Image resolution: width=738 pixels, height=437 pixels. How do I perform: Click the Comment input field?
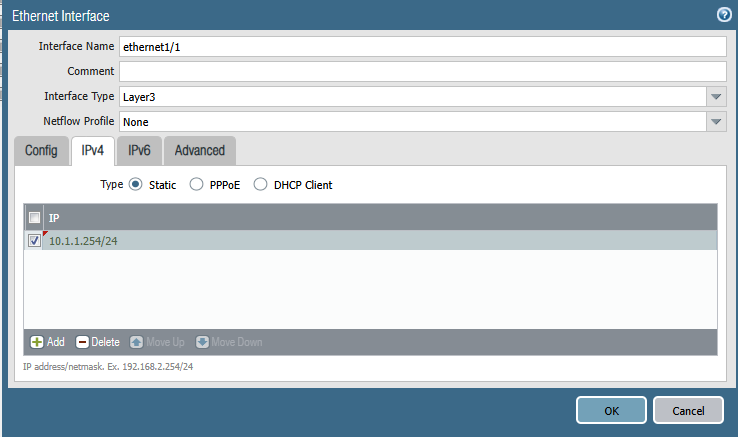[423, 72]
